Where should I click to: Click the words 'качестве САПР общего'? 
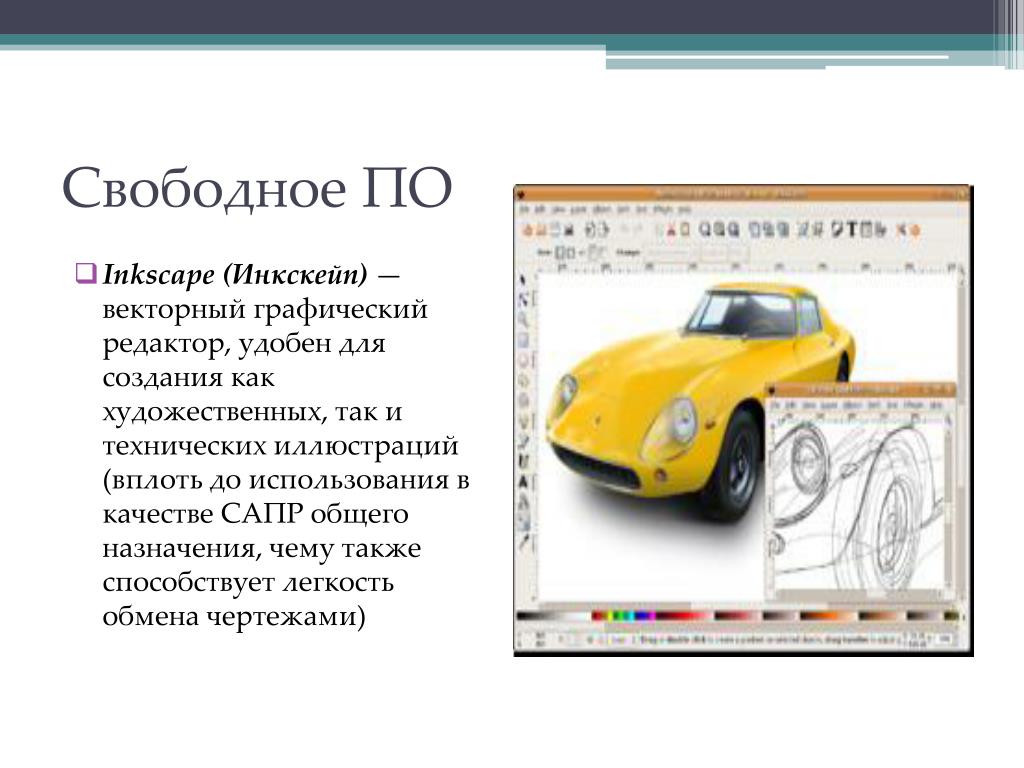tap(255, 514)
